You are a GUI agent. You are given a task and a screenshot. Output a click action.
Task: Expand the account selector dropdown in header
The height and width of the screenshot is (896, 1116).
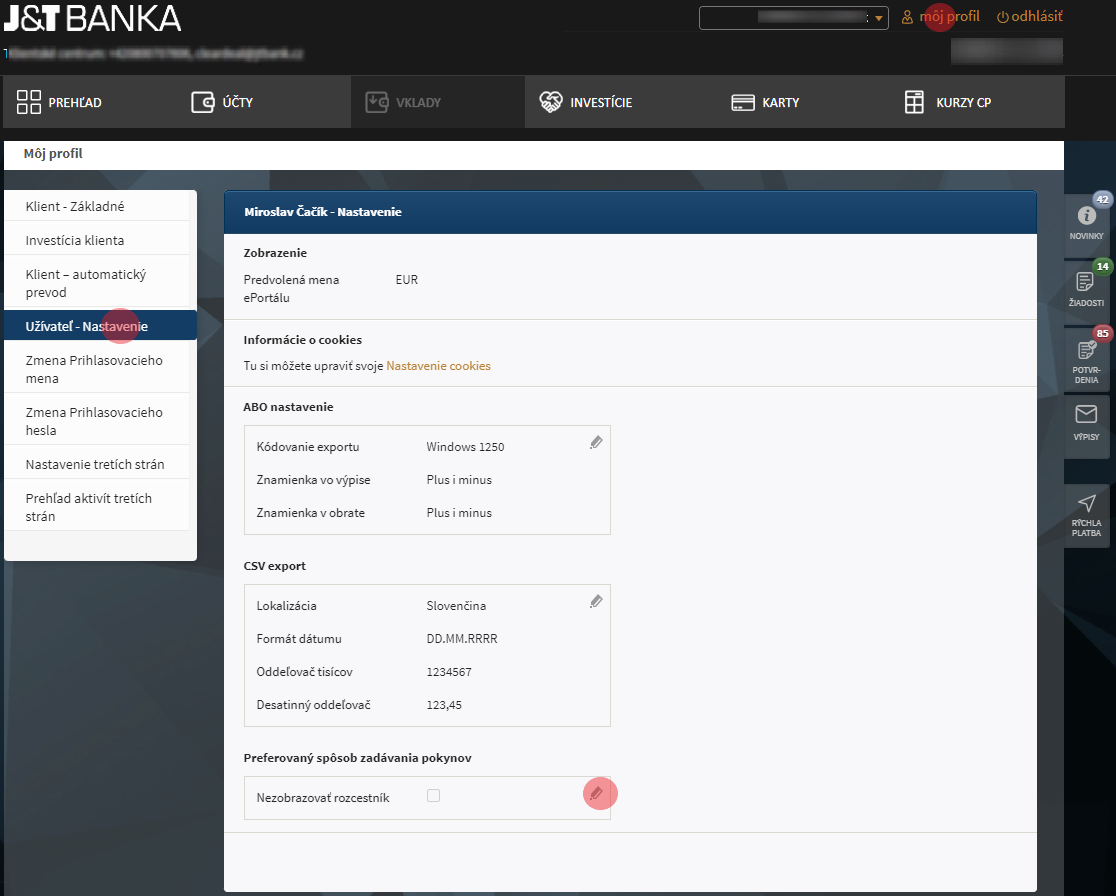coord(878,18)
